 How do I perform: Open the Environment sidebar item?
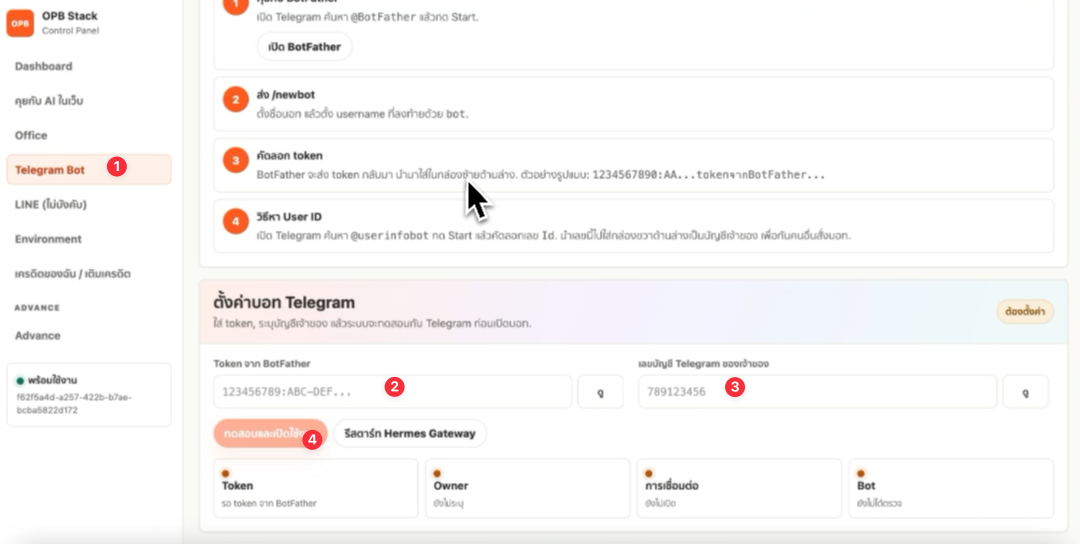pos(48,239)
